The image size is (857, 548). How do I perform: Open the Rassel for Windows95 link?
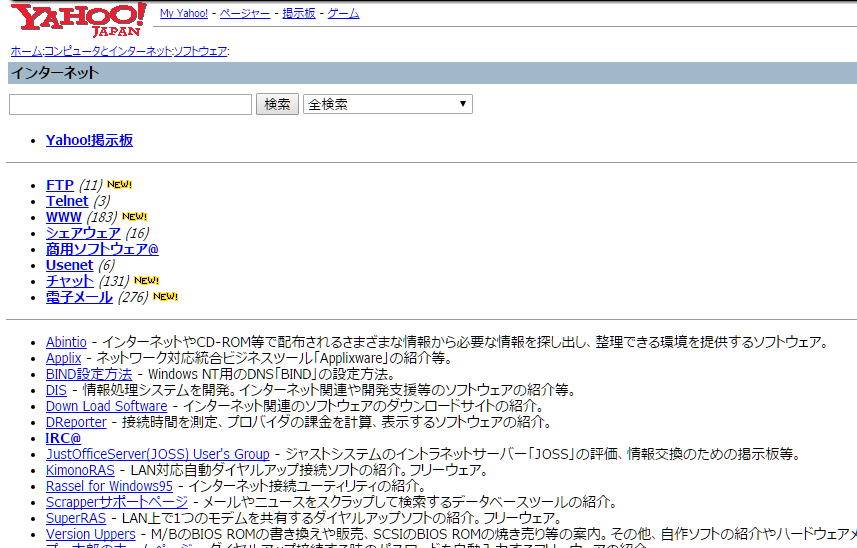point(109,486)
